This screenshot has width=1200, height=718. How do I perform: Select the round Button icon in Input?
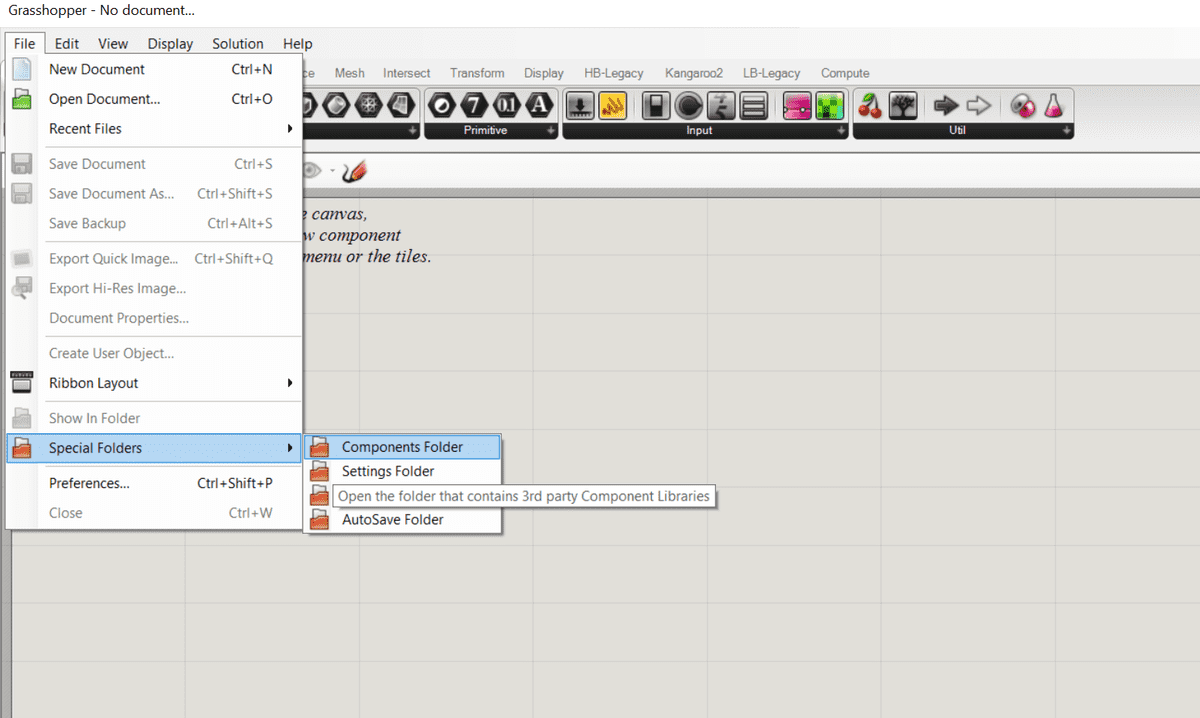pyautogui.click(x=688, y=106)
